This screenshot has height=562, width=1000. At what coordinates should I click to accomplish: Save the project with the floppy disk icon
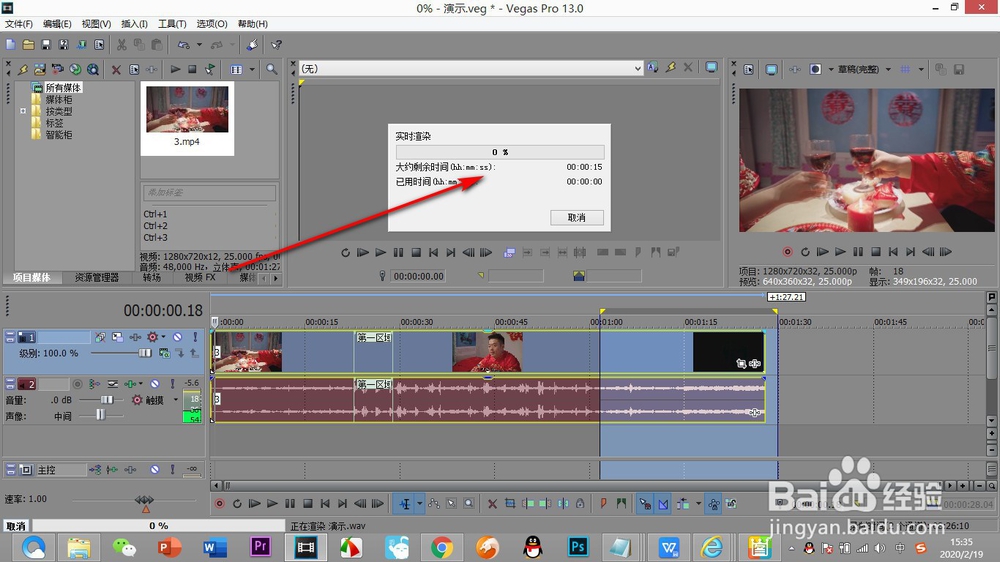coord(46,45)
